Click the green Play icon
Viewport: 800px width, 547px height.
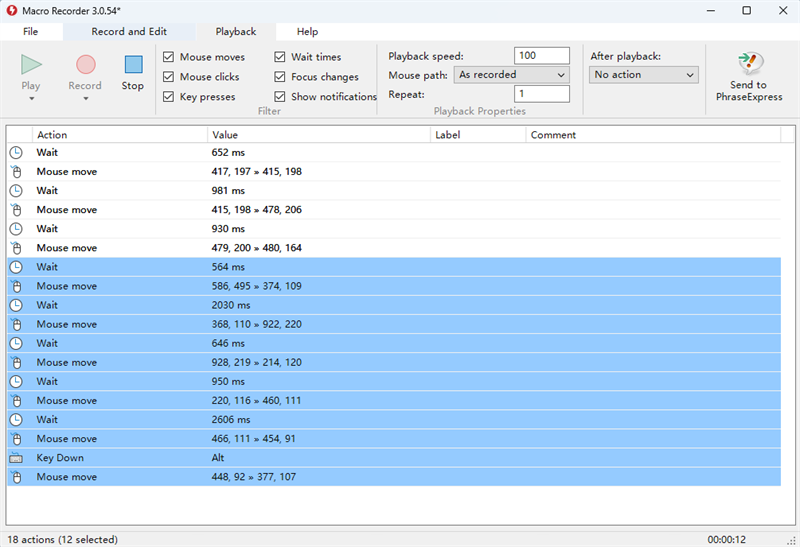pos(31,64)
